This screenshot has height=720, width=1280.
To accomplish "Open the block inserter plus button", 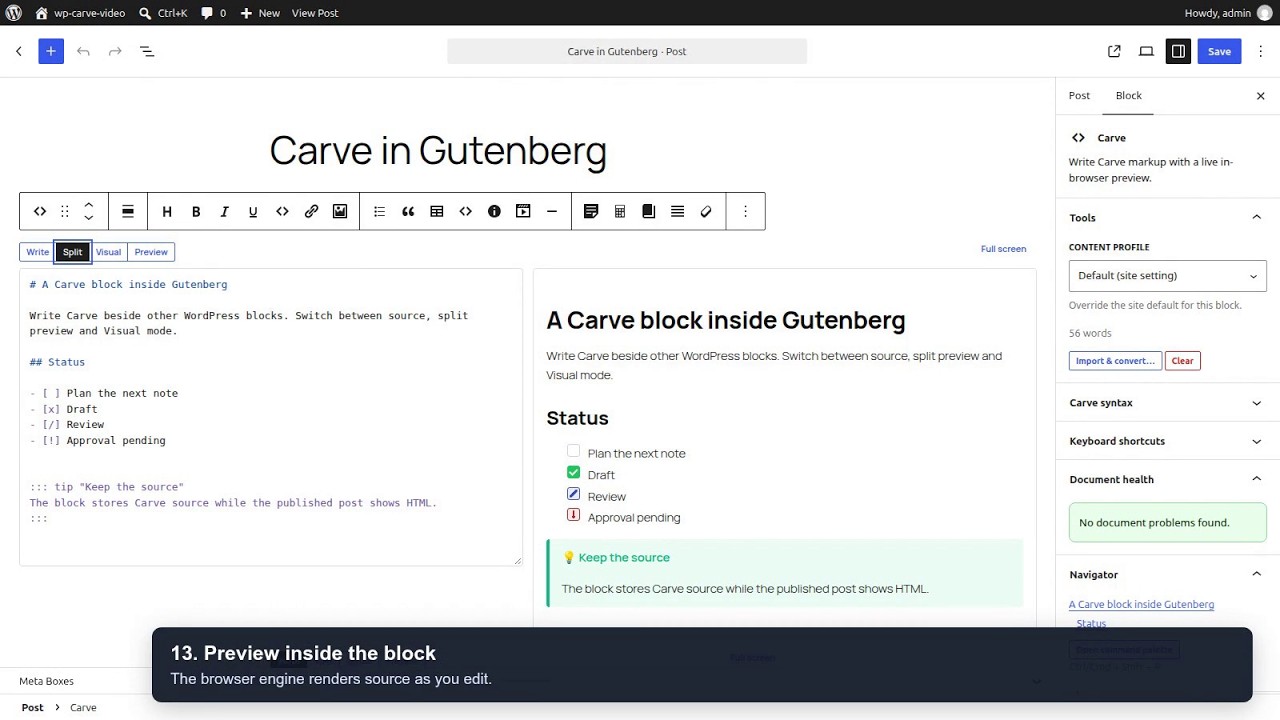I will pyautogui.click(x=51, y=51).
